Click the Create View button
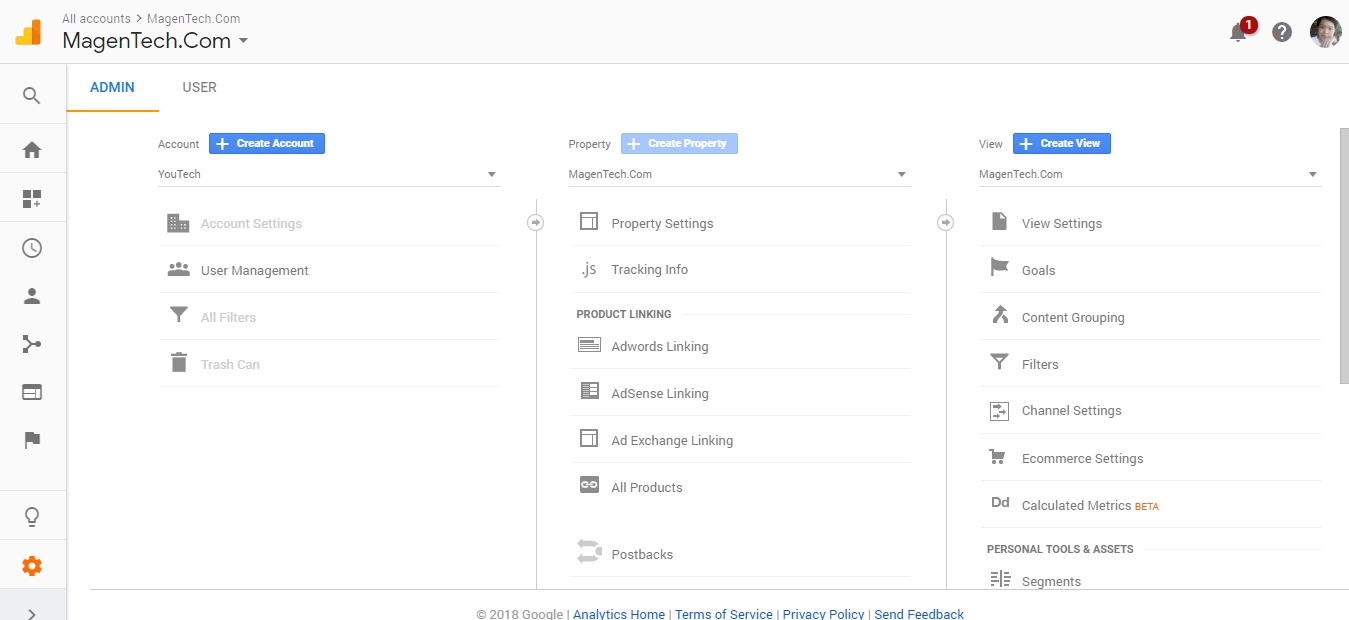Image resolution: width=1349 pixels, height=620 pixels. pos(1062,144)
